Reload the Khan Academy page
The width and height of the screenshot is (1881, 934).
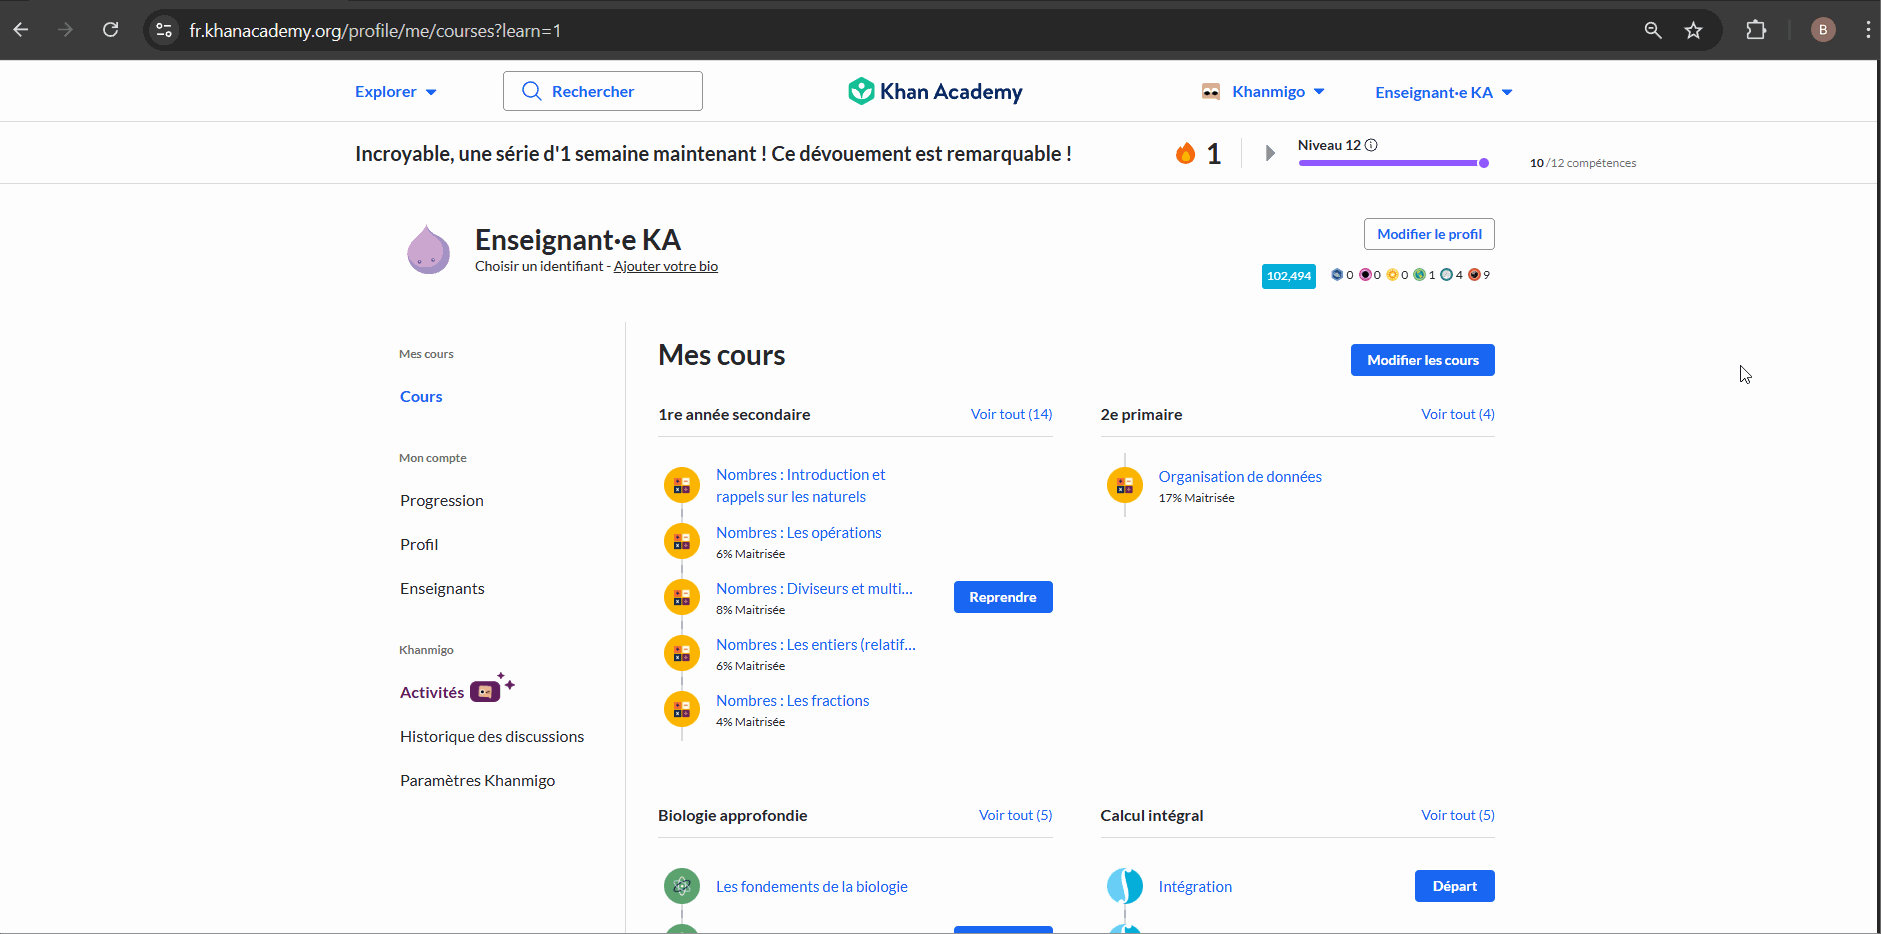click(111, 30)
